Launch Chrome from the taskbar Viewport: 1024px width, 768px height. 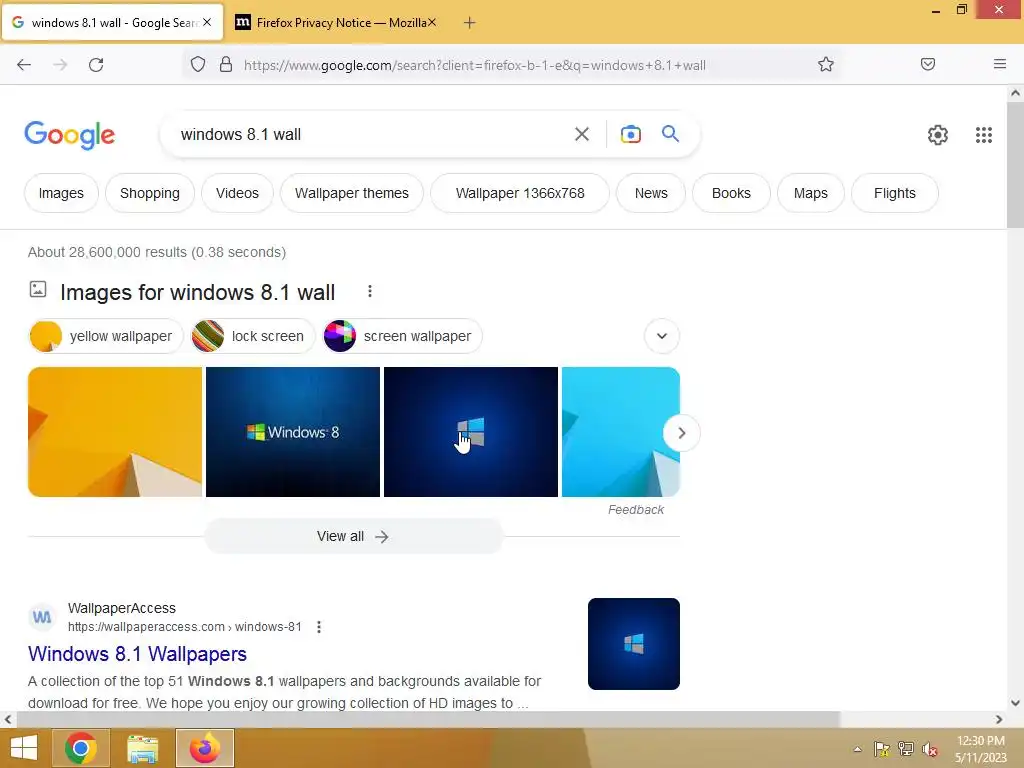tap(81, 748)
